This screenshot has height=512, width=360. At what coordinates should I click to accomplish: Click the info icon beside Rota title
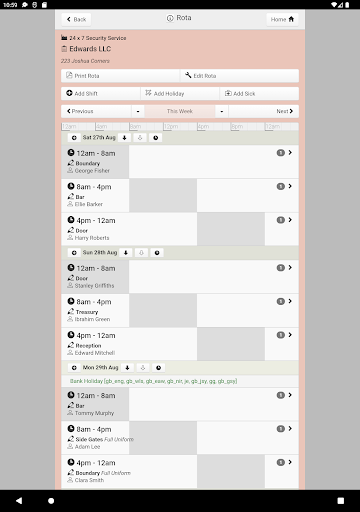click(170, 18)
